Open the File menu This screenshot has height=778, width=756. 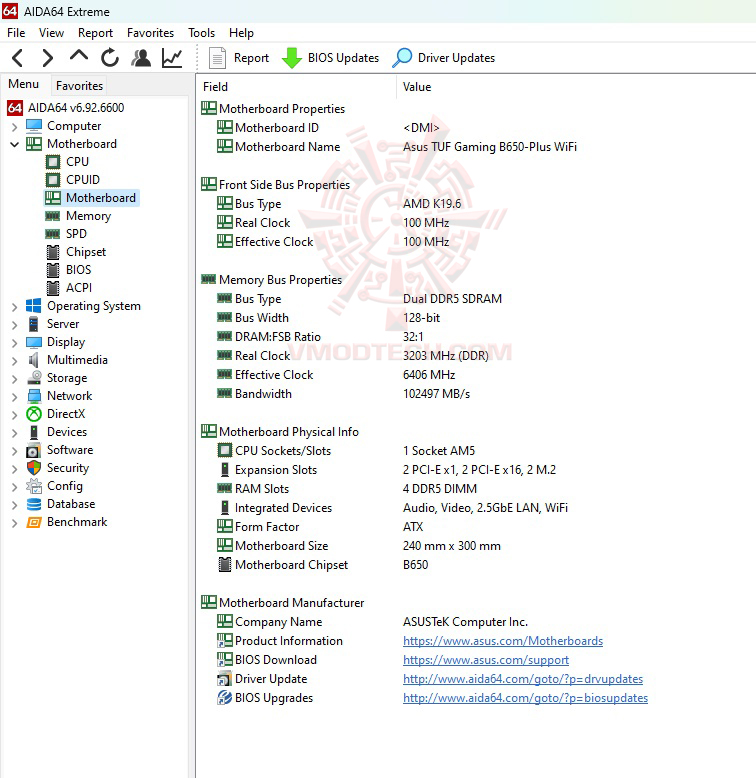tap(16, 33)
